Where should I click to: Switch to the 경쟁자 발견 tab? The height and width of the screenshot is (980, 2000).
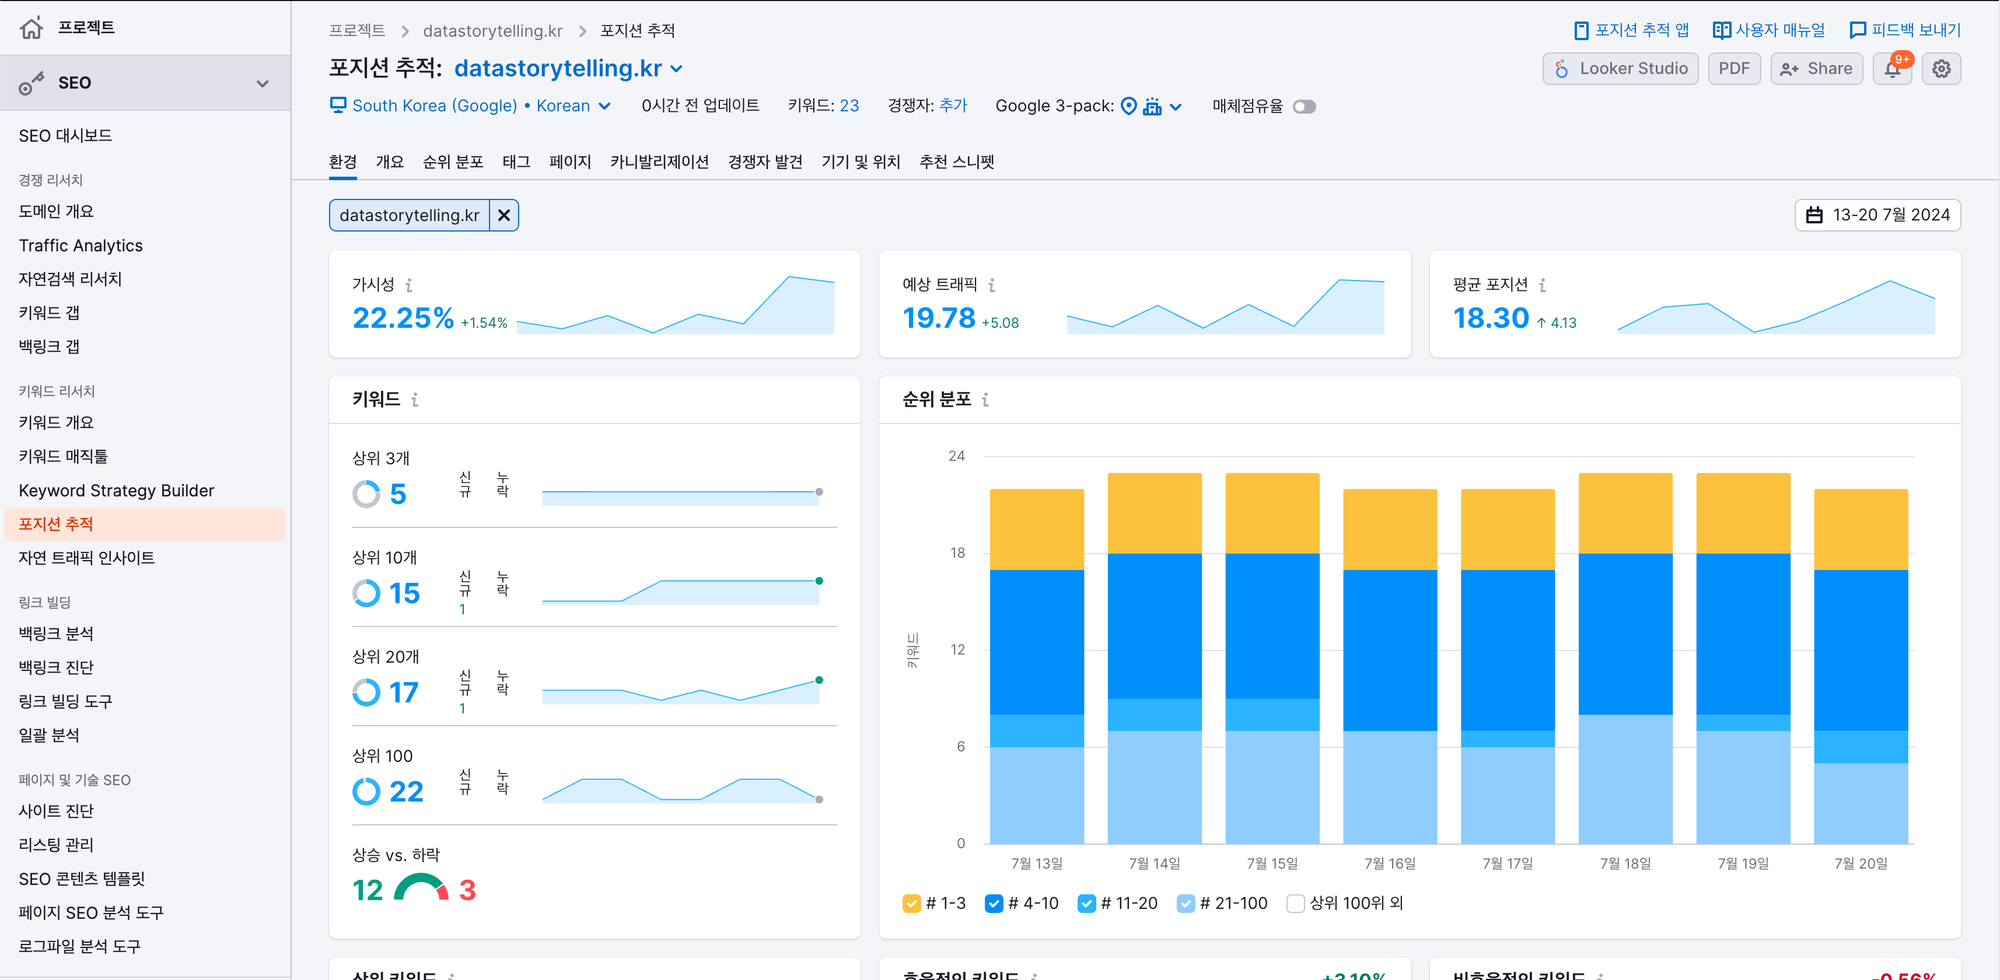(x=765, y=162)
